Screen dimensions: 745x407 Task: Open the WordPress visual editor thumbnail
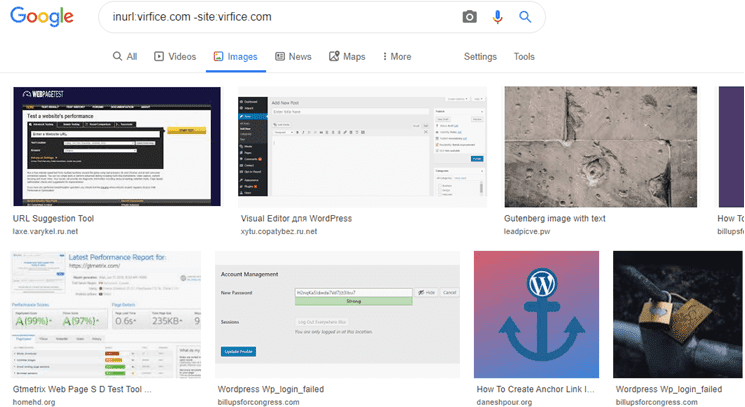pyautogui.click(x=362, y=147)
